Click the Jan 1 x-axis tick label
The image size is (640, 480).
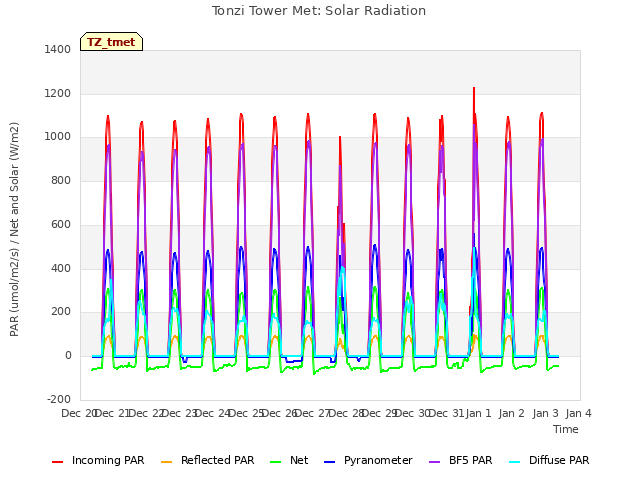(x=478, y=413)
